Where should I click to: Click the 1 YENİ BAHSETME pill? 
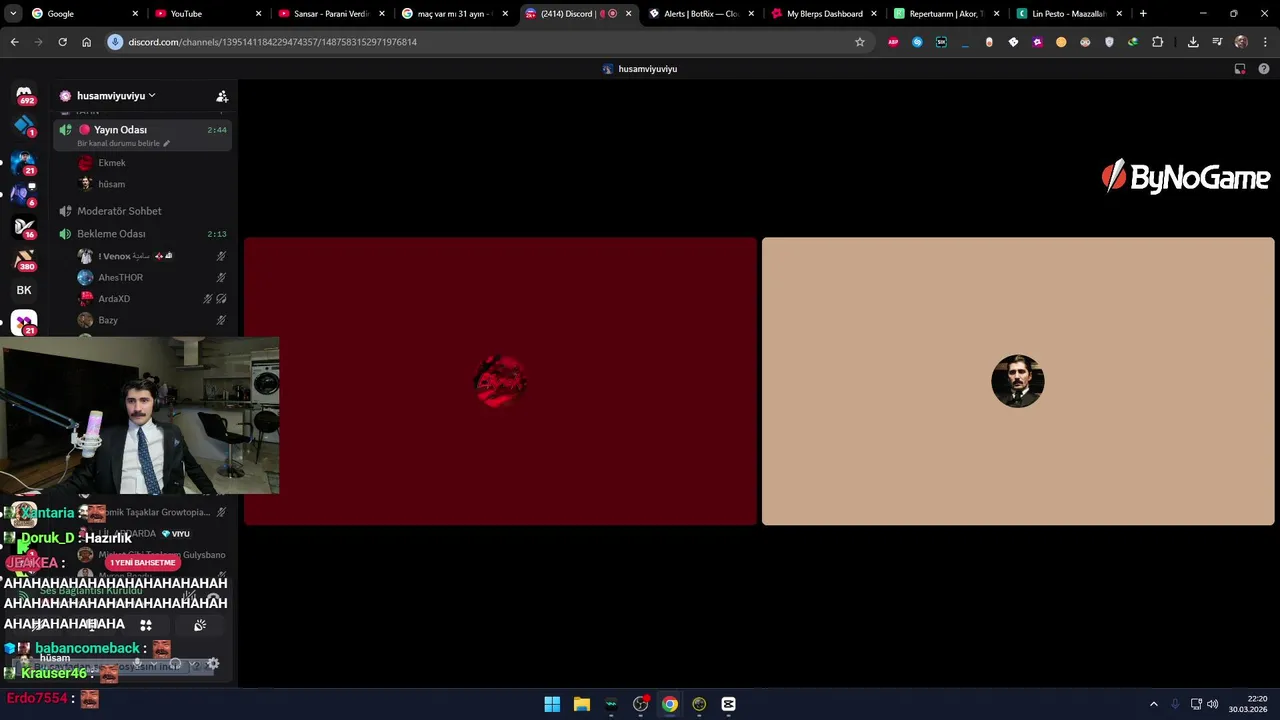point(143,563)
